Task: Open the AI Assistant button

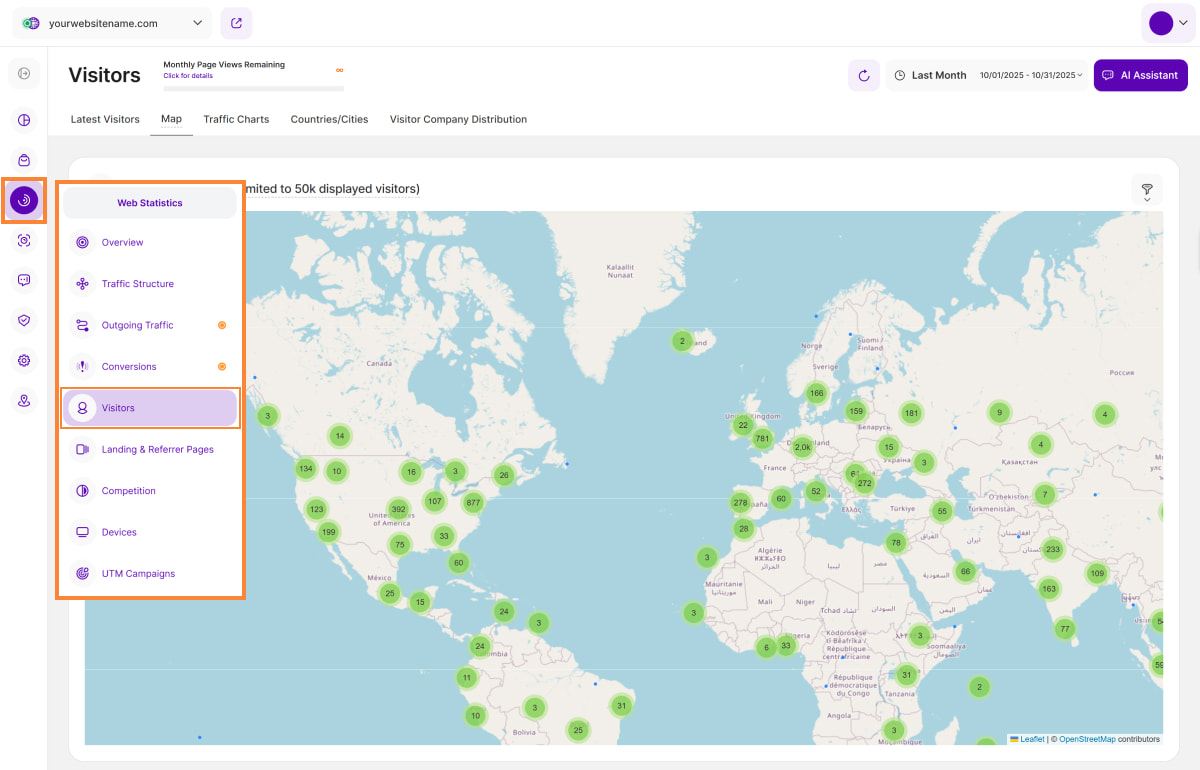Action: 1140,75
